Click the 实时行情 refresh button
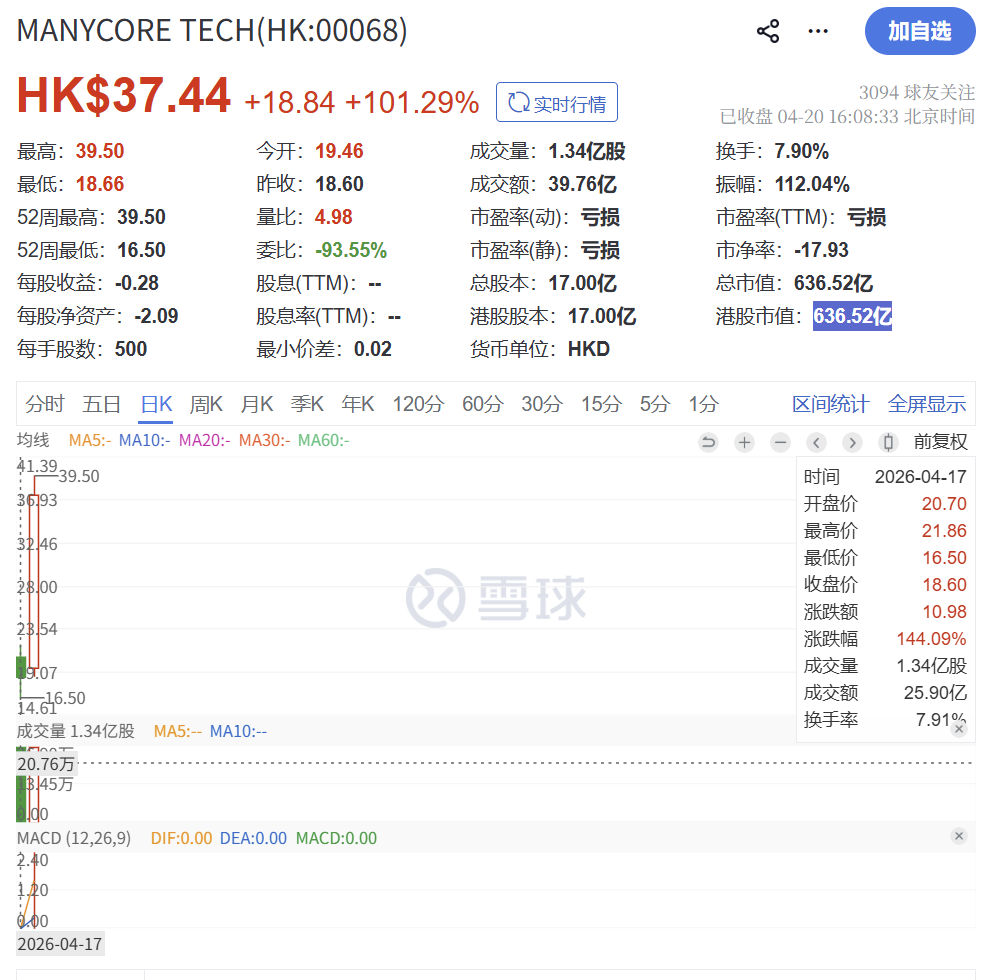Viewport: 996px width, 980px height. click(x=556, y=102)
